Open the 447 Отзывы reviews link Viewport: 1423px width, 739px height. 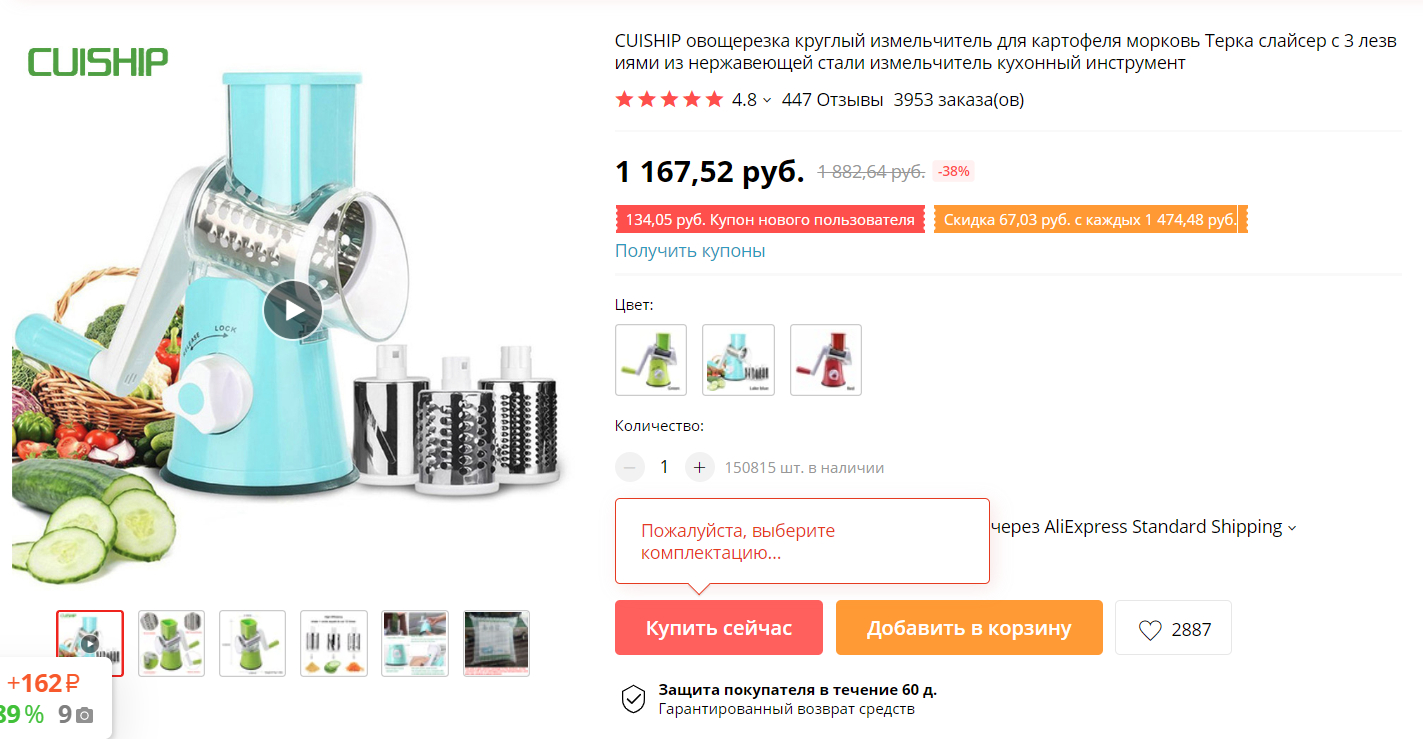[833, 100]
